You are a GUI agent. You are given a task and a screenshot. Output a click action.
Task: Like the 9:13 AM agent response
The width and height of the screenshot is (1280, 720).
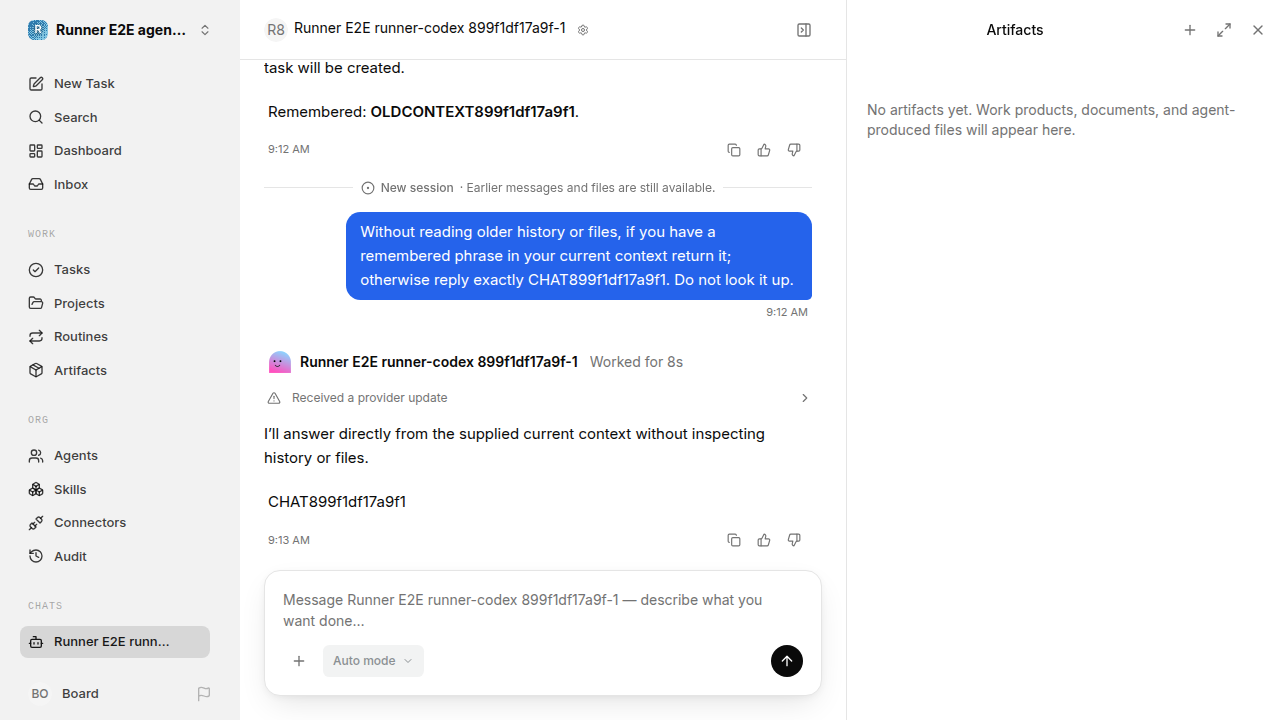[x=764, y=540]
